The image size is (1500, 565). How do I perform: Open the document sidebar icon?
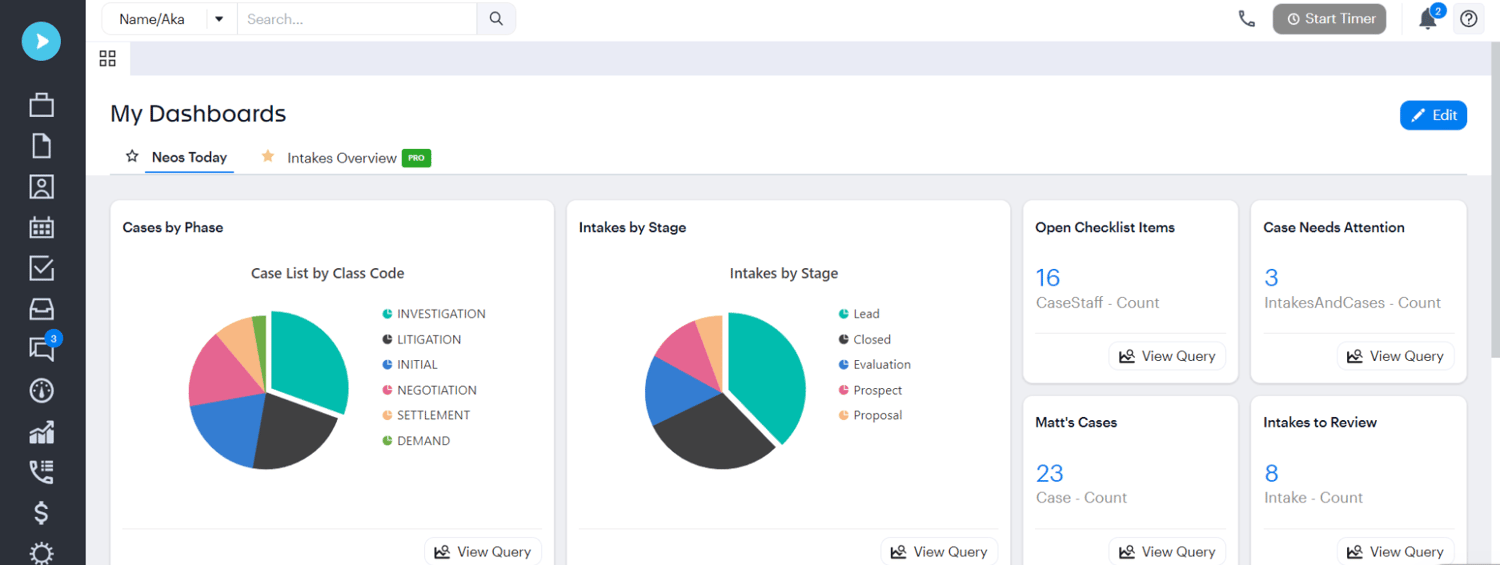coord(41,146)
